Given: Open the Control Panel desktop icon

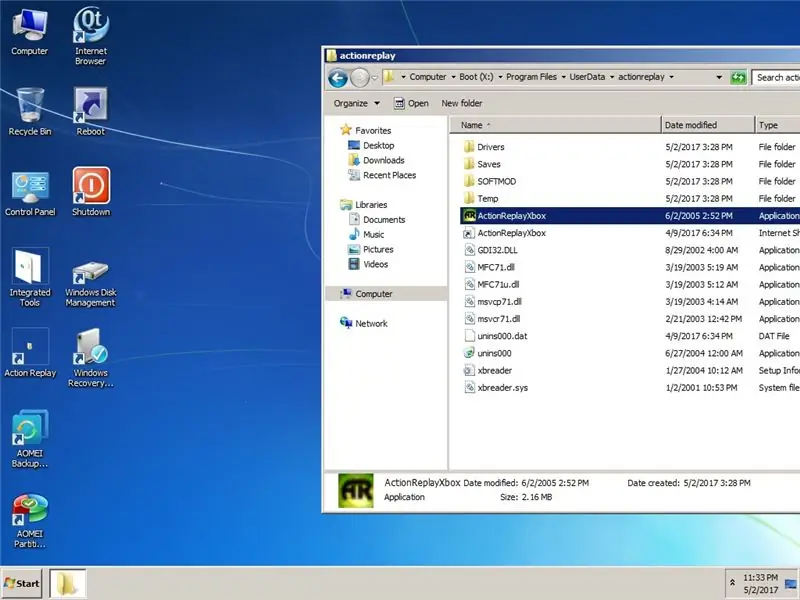Looking at the screenshot, I should (x=30, y=193).
